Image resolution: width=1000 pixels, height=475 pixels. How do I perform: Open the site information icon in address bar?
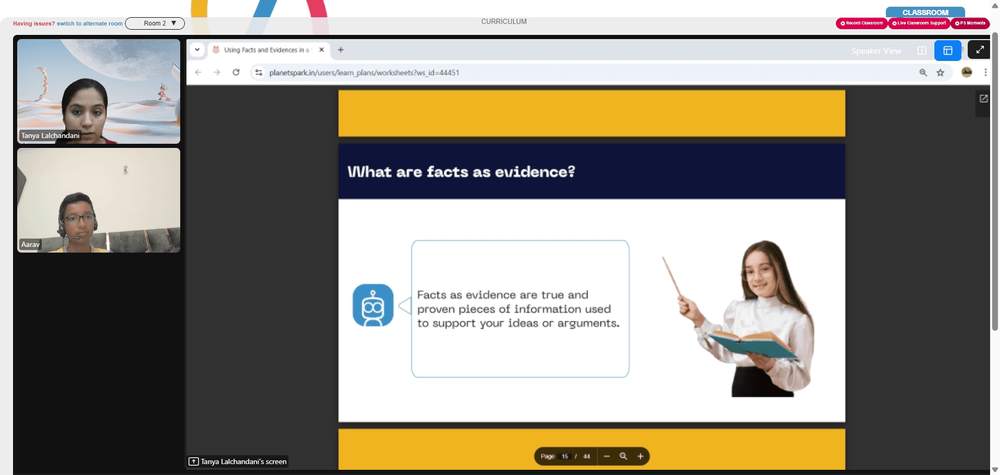click(258, 73)
